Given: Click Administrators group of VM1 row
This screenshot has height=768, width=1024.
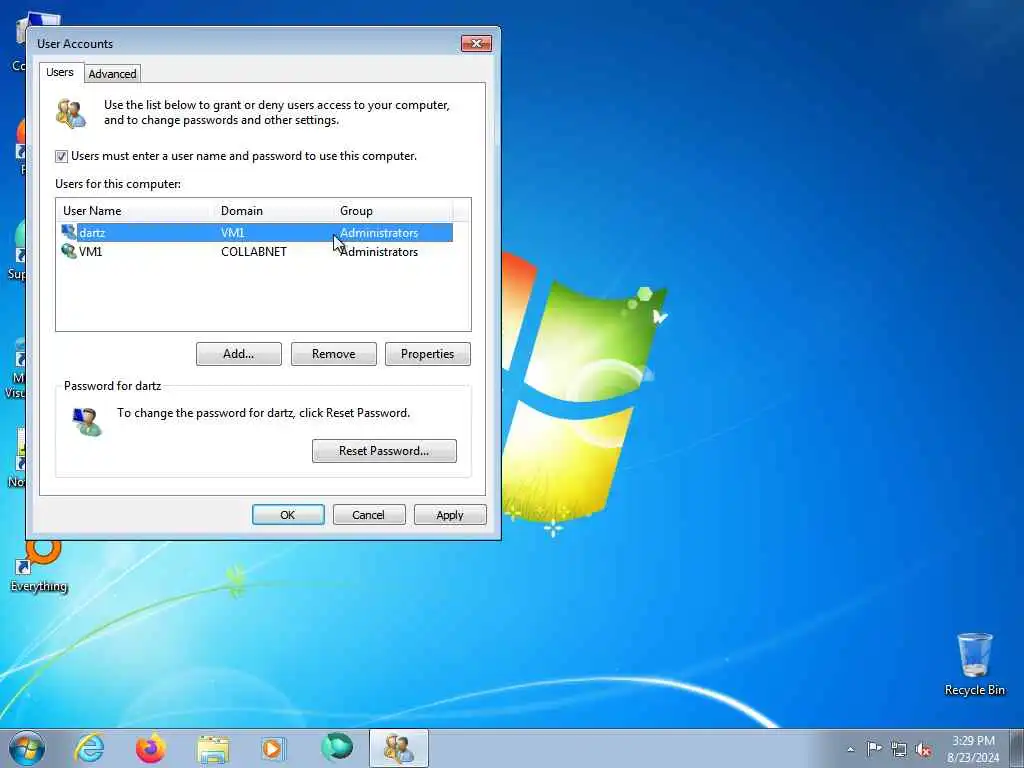Looking at the screenshot, I should click(379, 251).
